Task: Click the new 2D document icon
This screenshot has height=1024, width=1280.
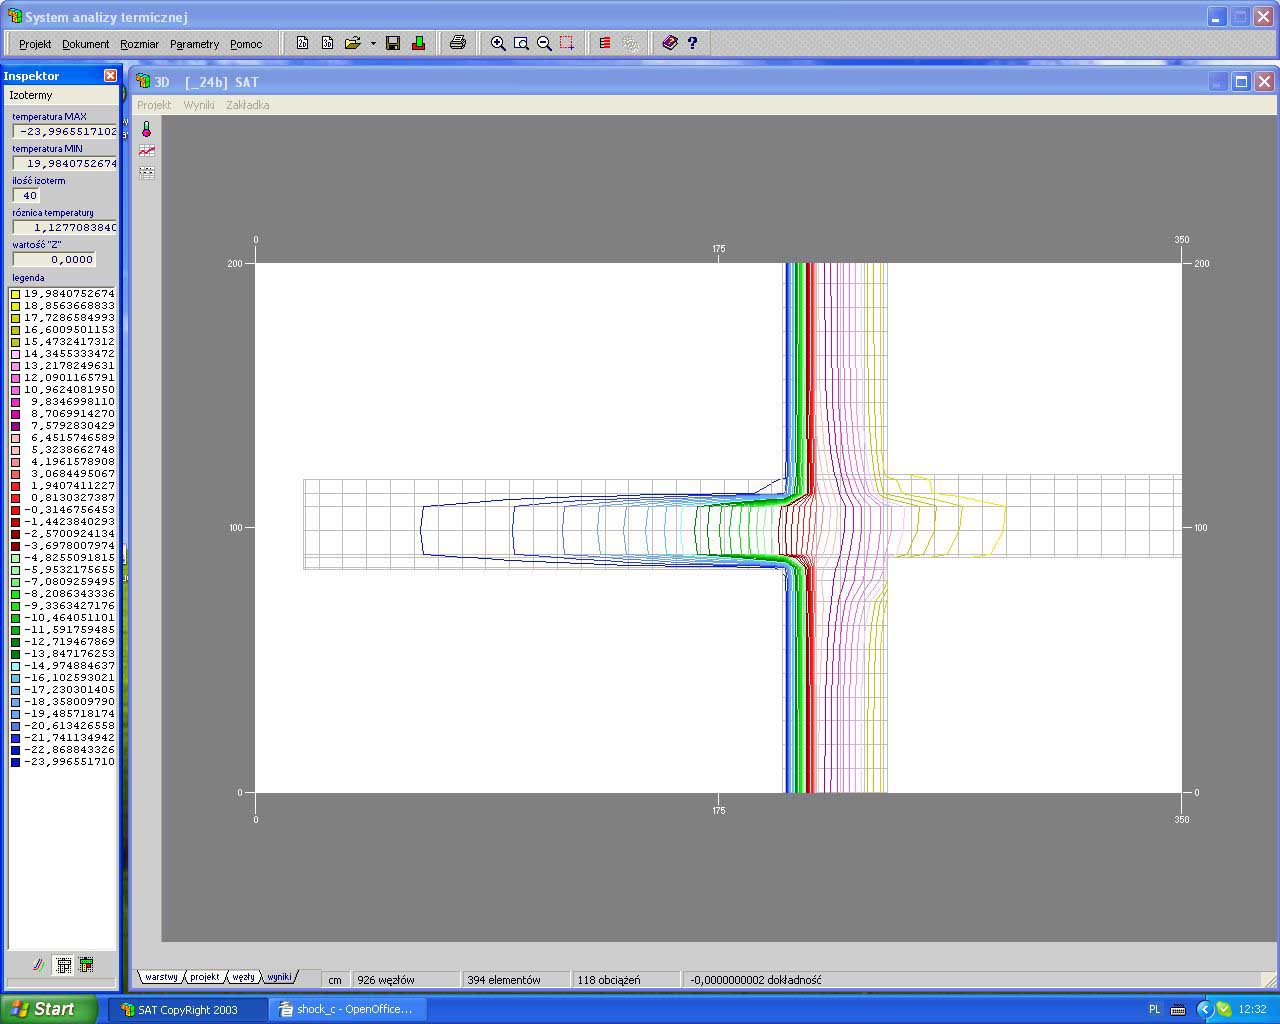Action: click(x=302, y=43)
